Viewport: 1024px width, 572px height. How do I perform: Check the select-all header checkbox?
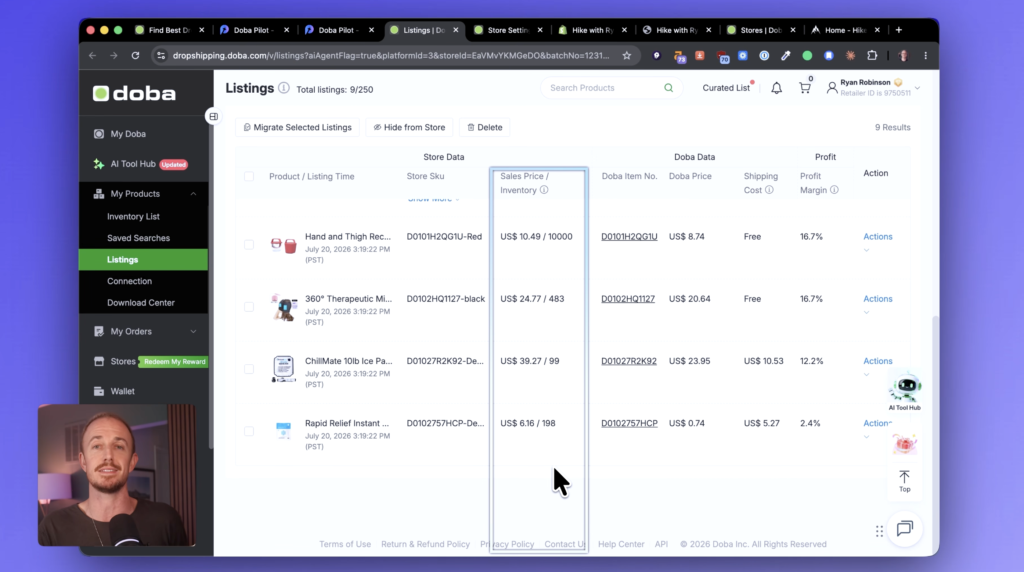(x=249, y=176)
